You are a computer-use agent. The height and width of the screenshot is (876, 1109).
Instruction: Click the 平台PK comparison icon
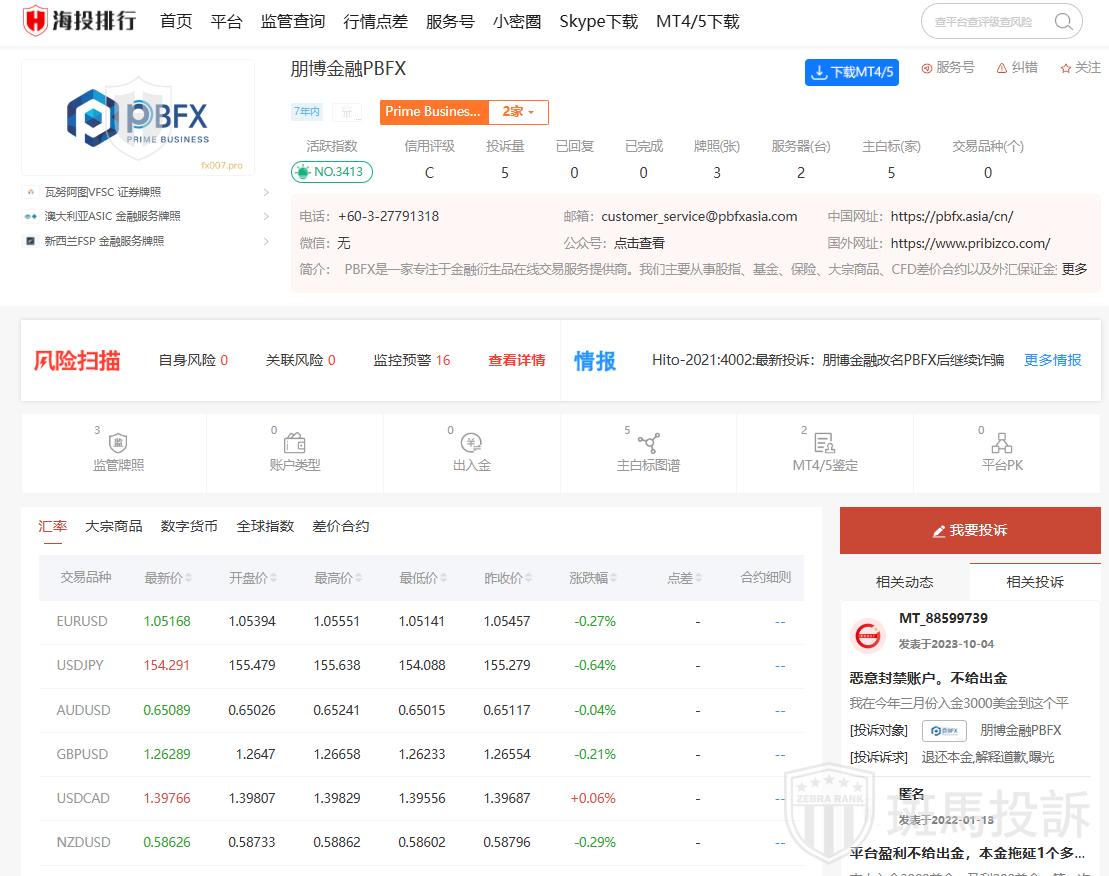click(1001, 443)
